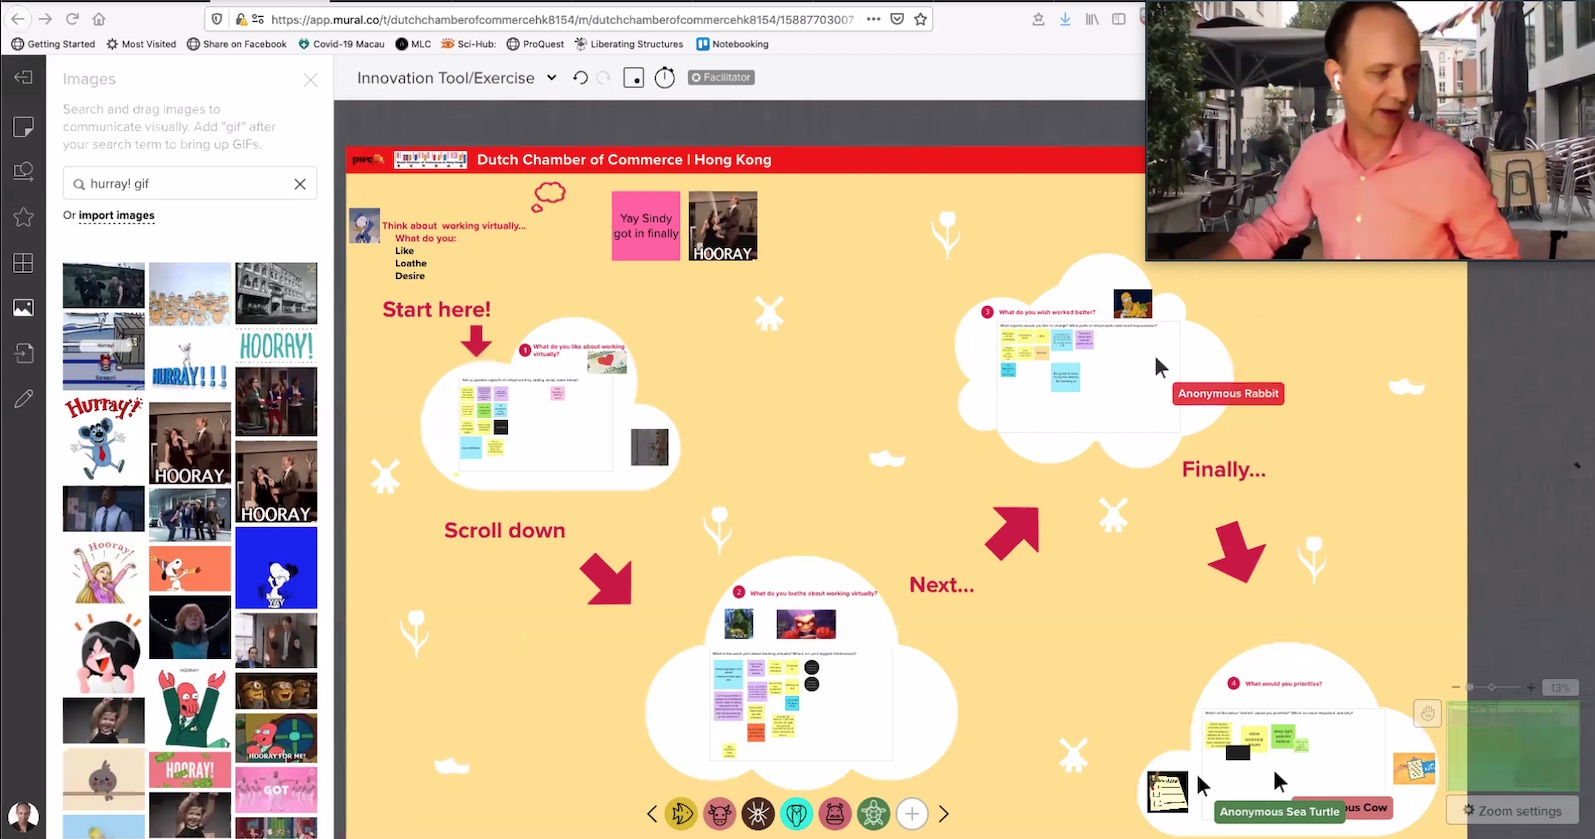Show previous participant avatars with left chevron
The height and width of the screenshot is (839, 1595).
point(652,814)
